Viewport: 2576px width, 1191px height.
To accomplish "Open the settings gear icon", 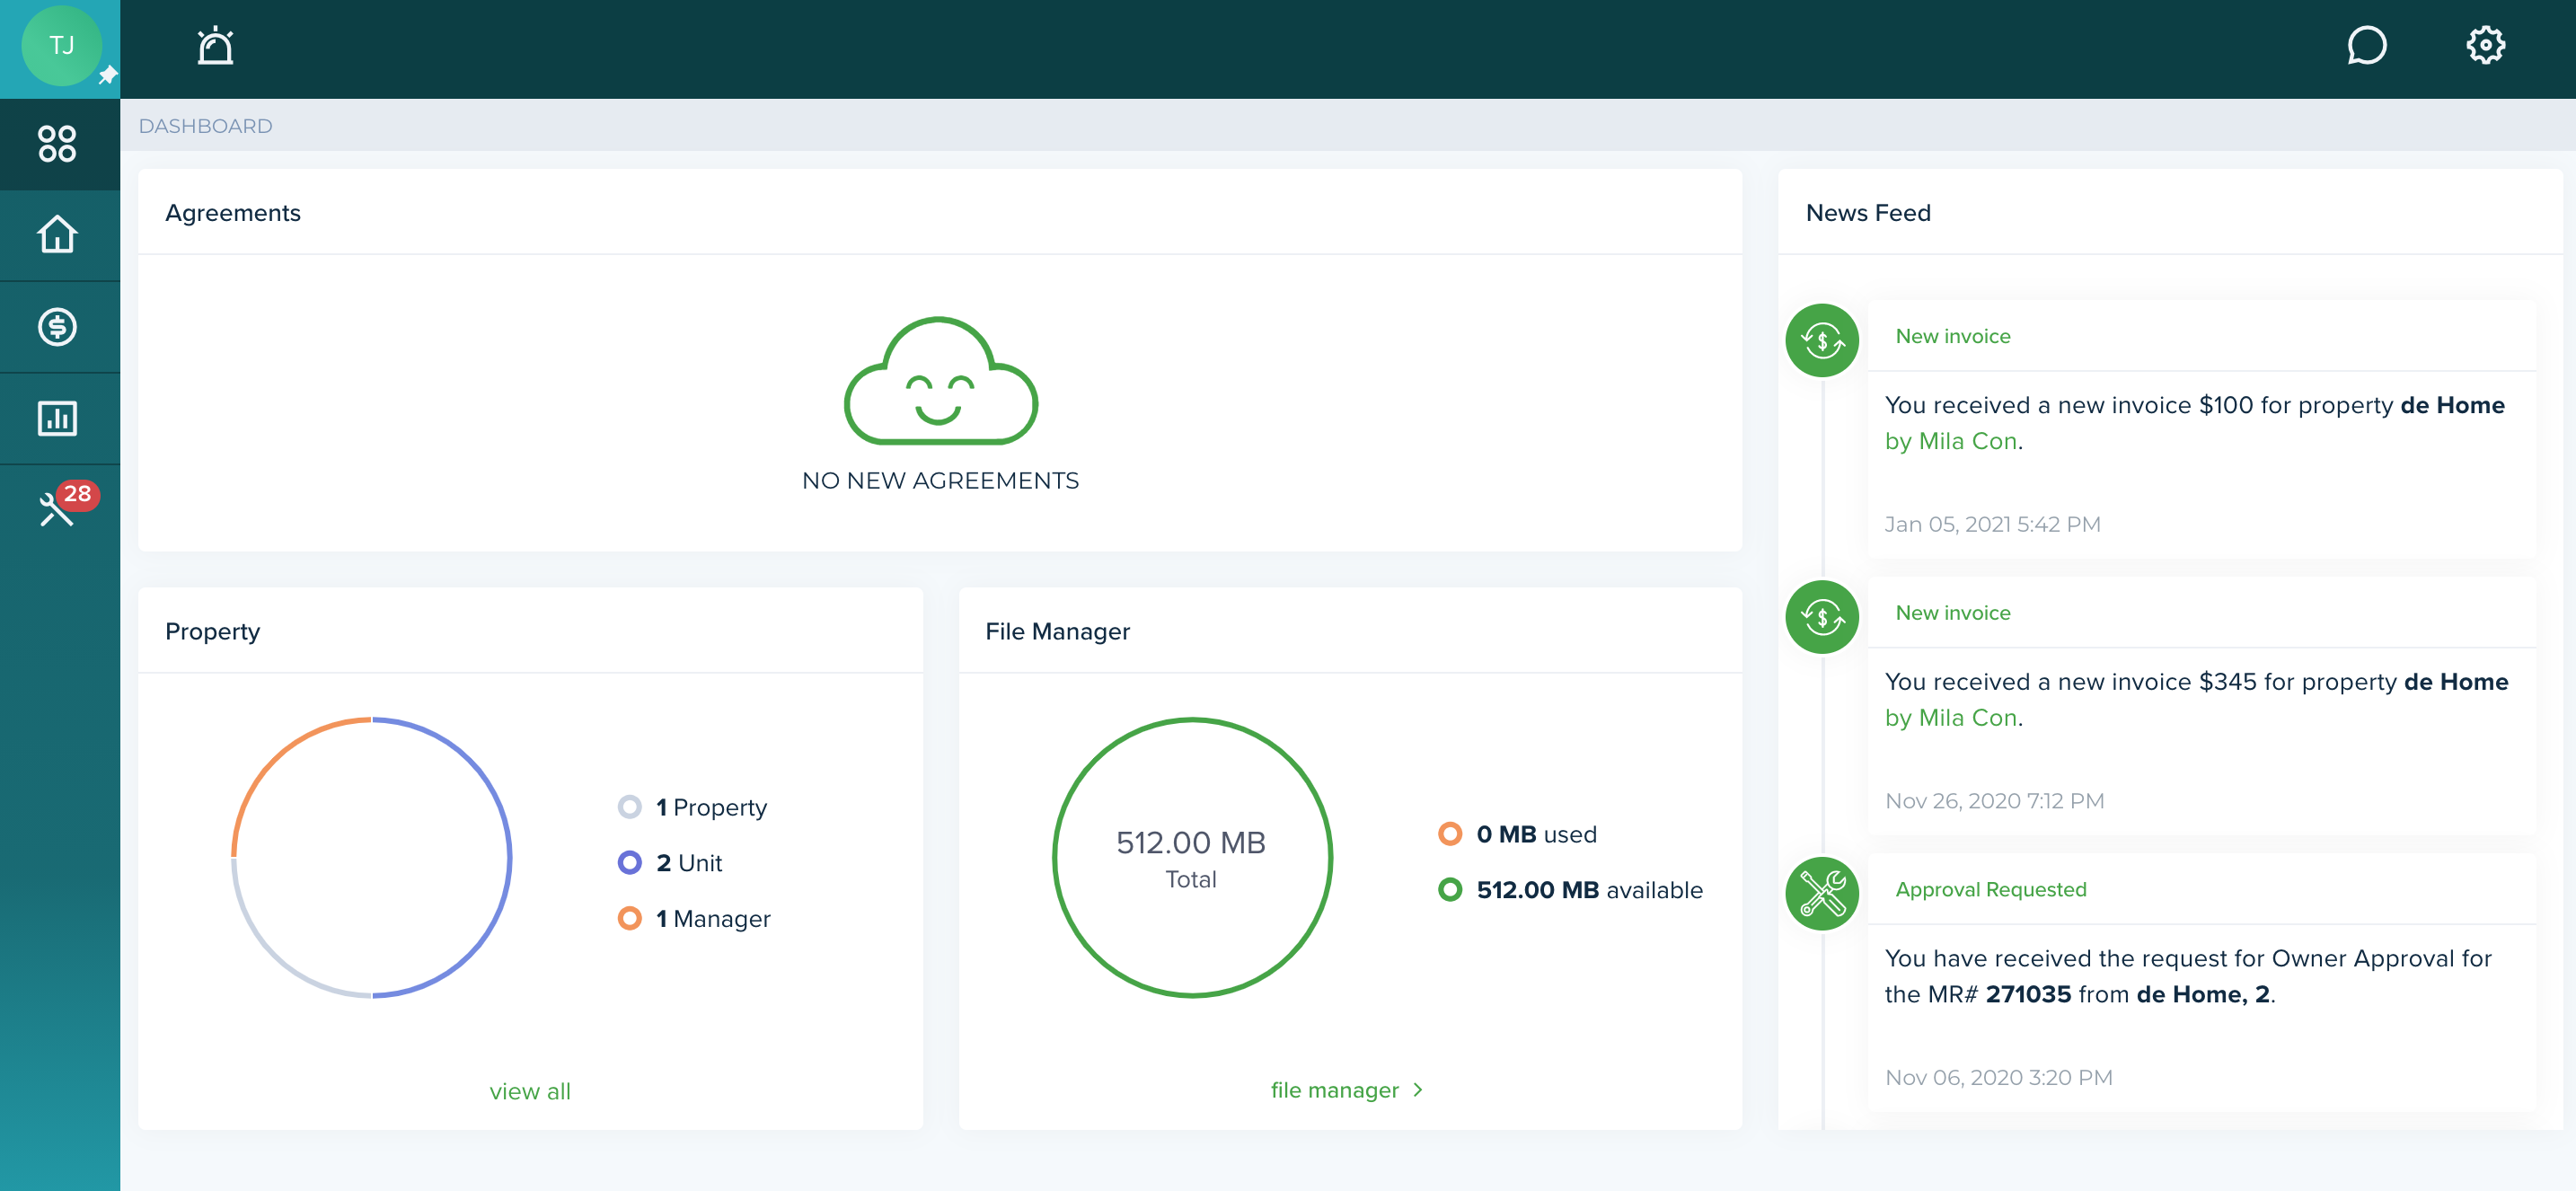I will point(2485,46).
